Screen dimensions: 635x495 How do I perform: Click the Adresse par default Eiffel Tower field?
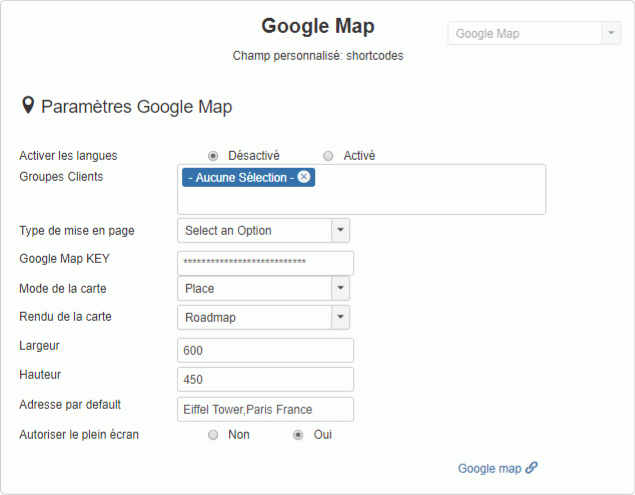(x=265, y=409)
